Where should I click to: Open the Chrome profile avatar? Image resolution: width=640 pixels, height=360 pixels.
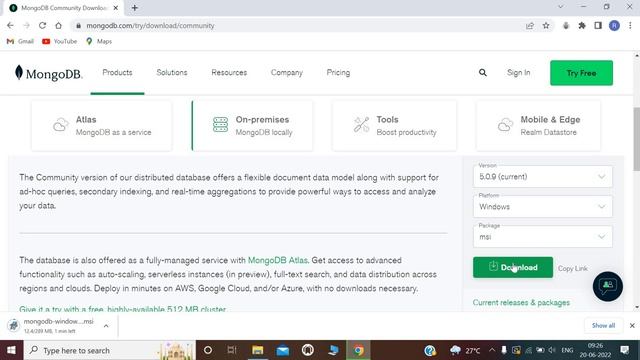tap(614, 25)
